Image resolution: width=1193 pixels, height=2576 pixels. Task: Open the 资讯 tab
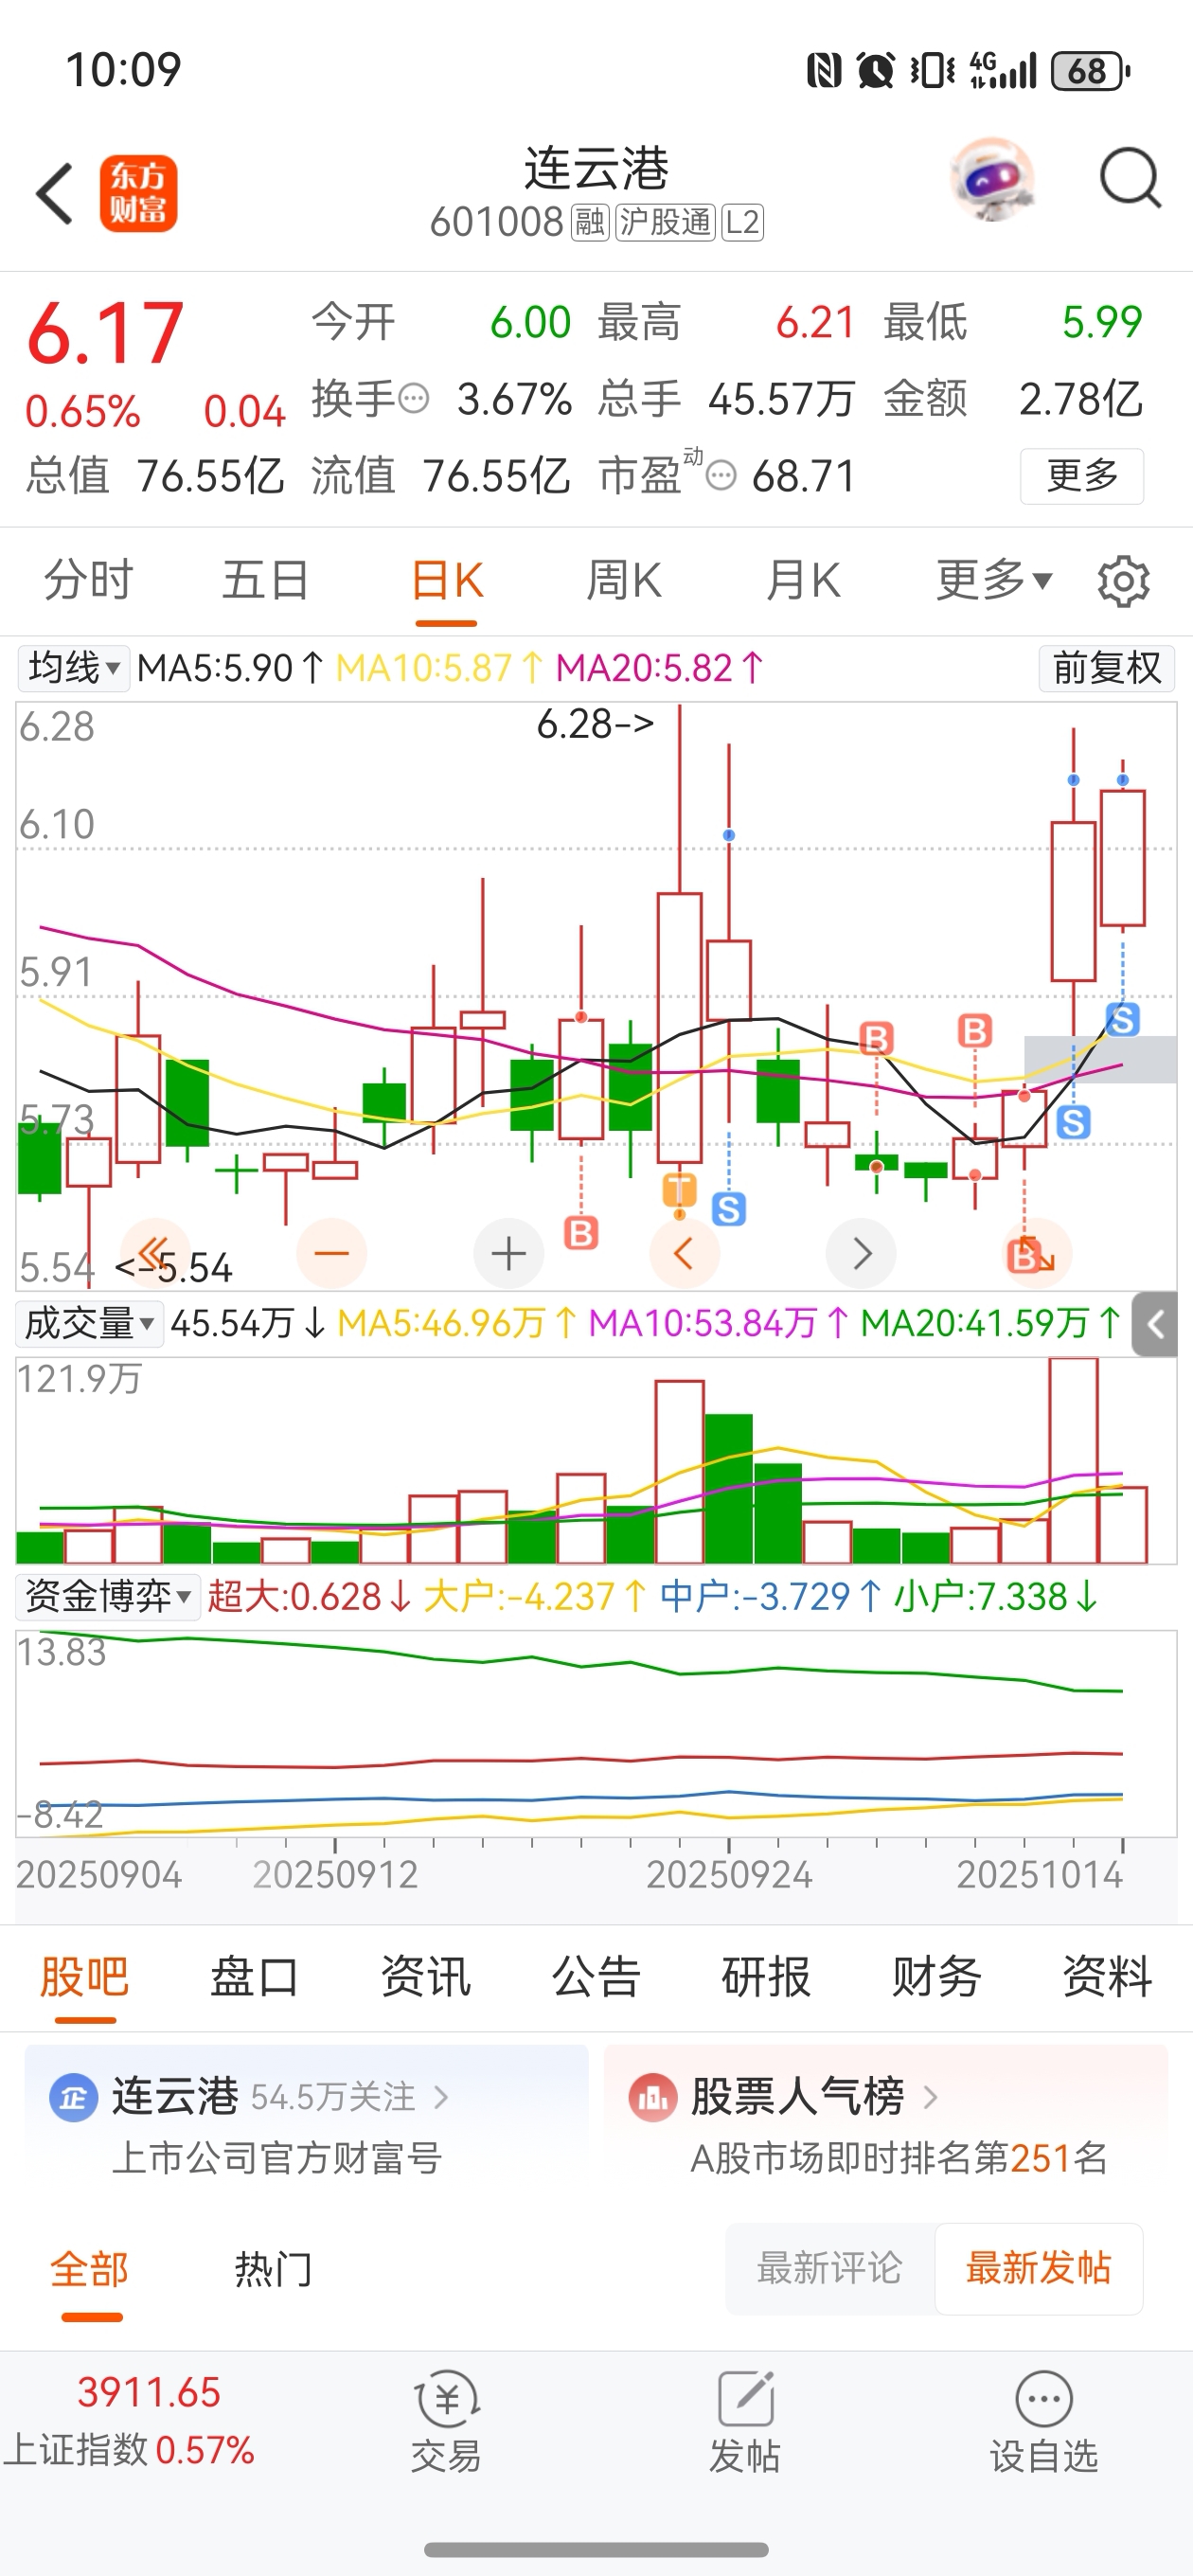[426, 1977]
